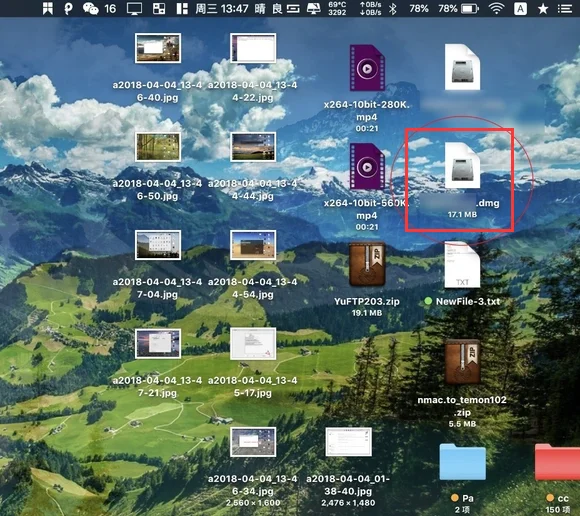Open the battery status menu showing 78%
The height and width of the screenshot is (516, 580).
(x=469, y=8)
